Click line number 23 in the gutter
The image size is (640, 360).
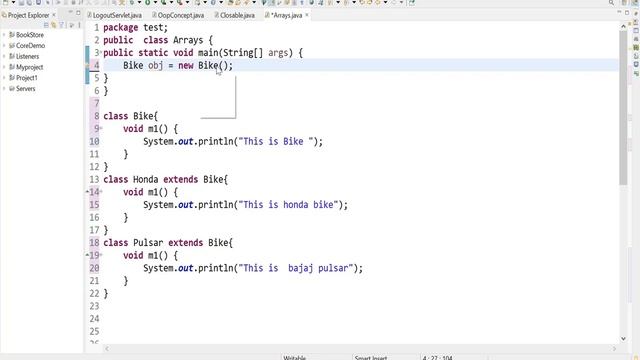[x=94, y=306]
